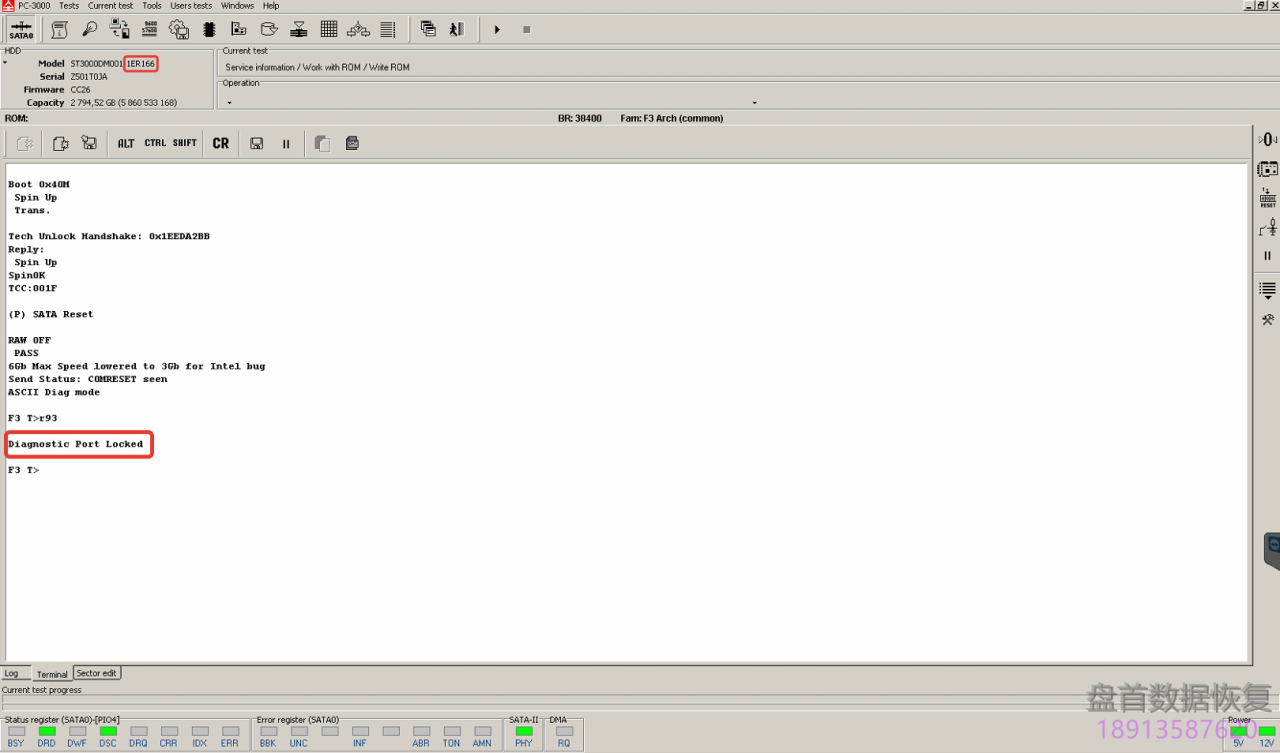Expand the Operation dropdown arrow
This screenshot has width=1280, height=753.
point(754,102)
